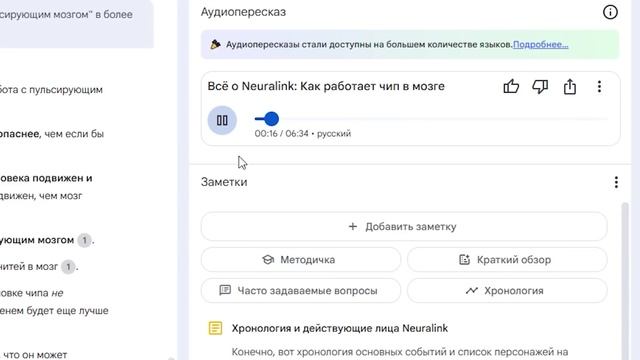640x360 pixels.
Task: Like the Neuralink audio overview
Action: tap(511, 87)
